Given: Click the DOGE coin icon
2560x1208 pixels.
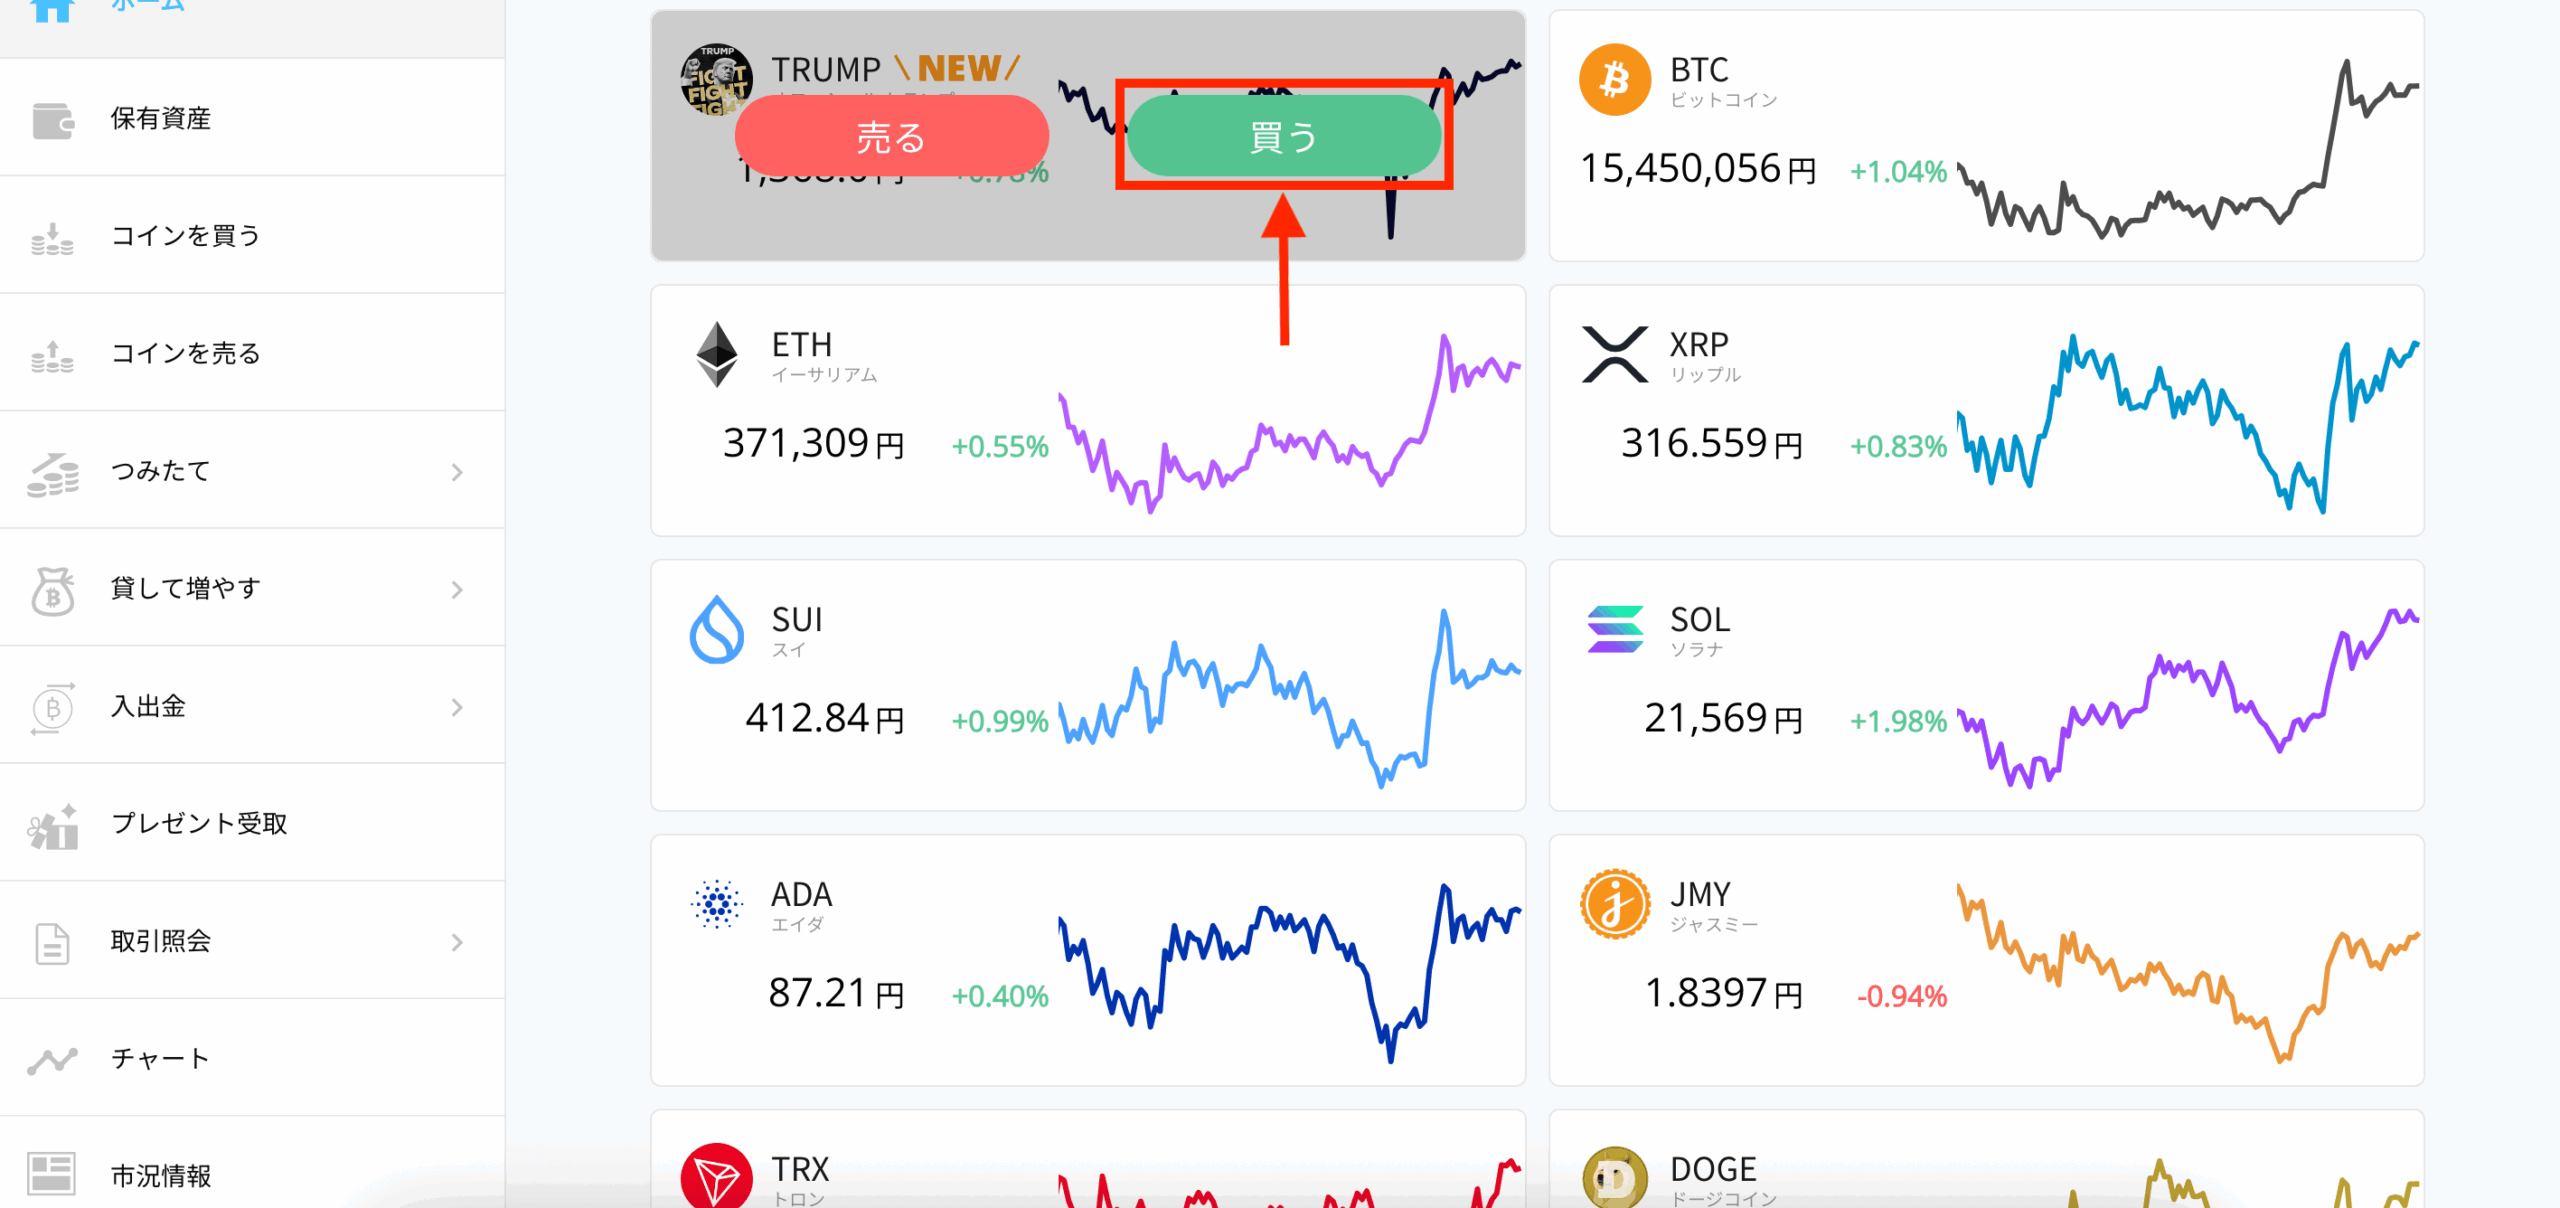Looking at the screenshot, I should 1614,1178.
